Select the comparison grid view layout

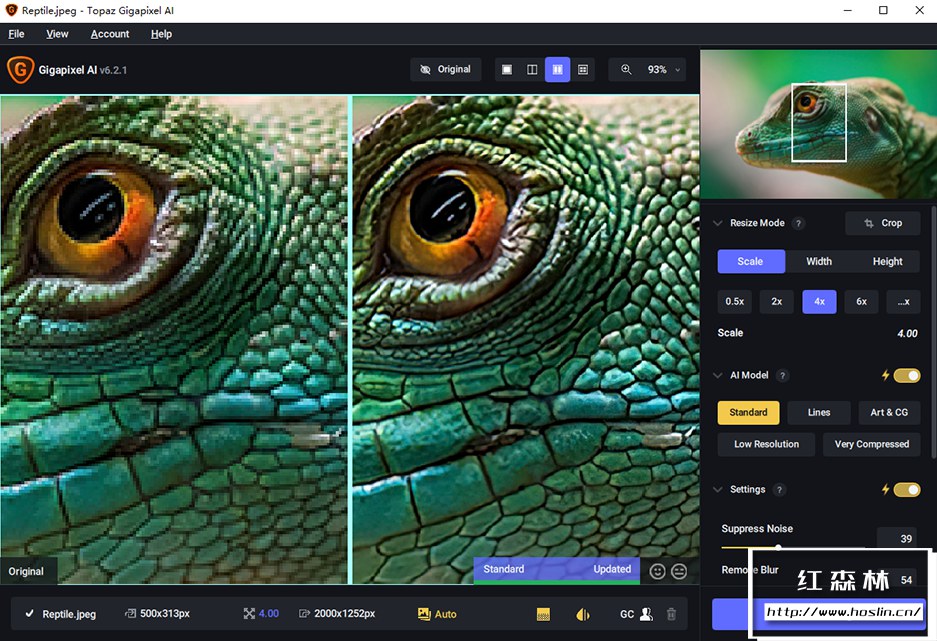[583, 69]
